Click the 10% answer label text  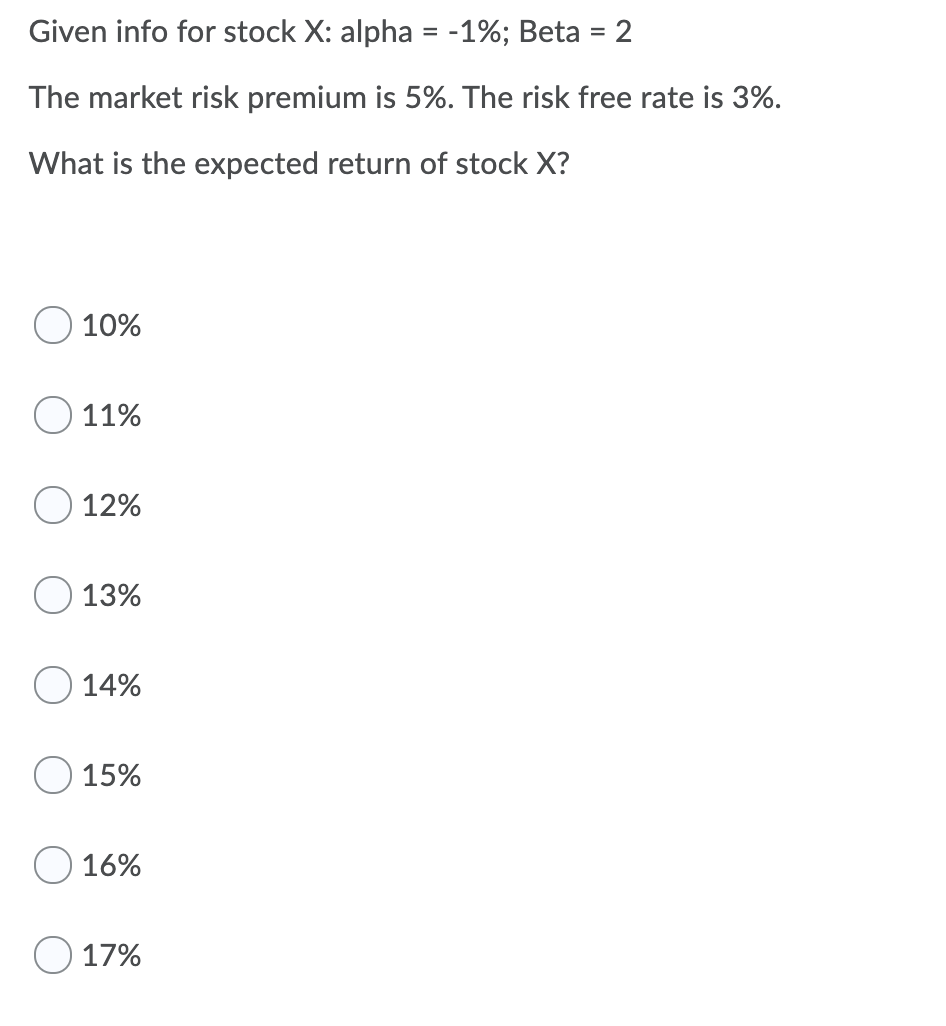(x=110, y=324)
